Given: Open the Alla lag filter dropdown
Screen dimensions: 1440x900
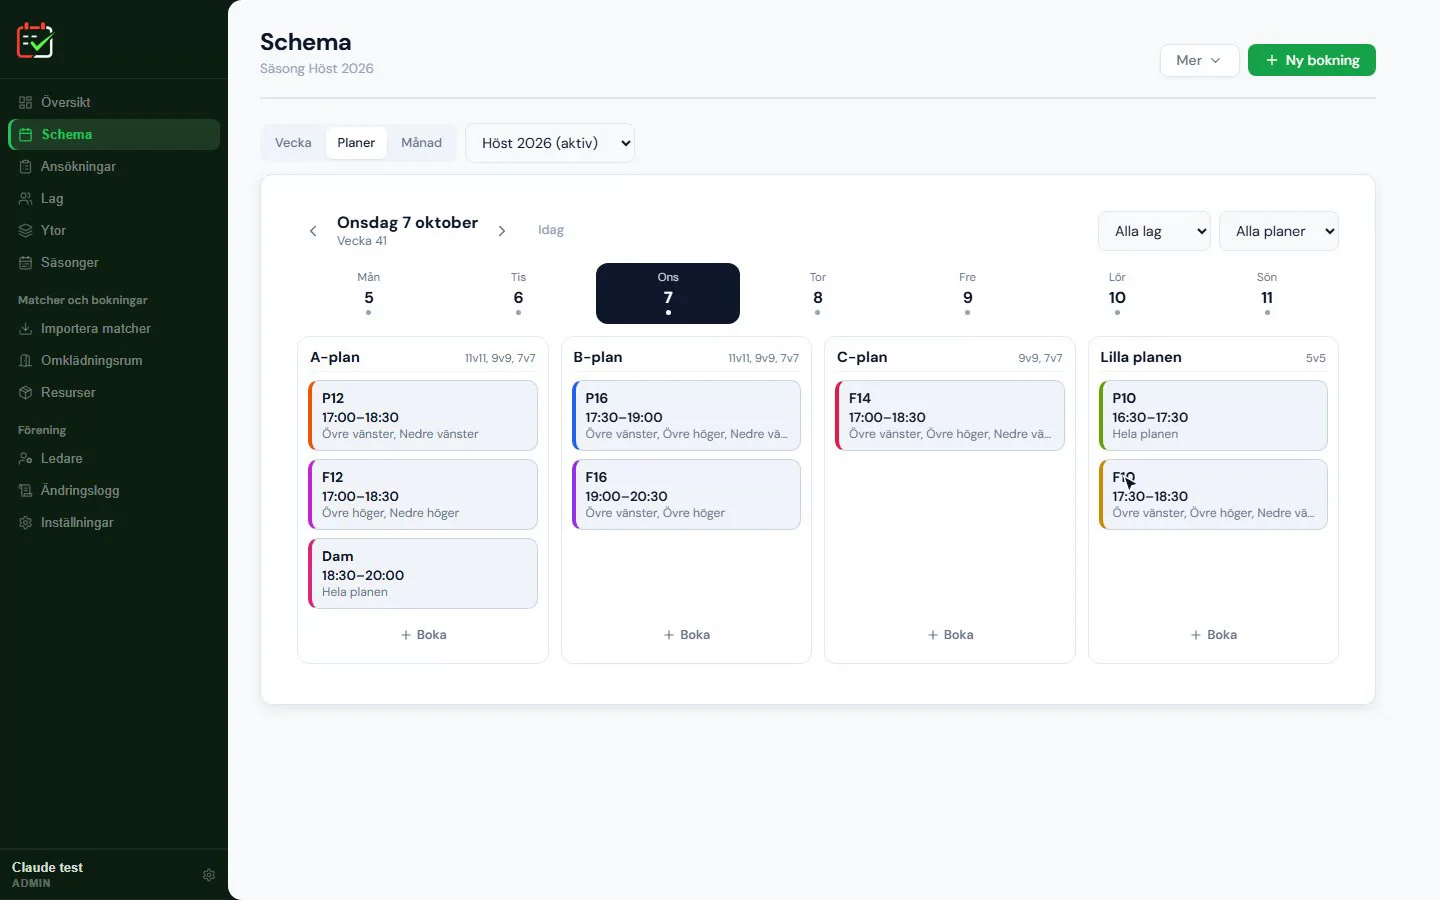Looking at the screenshot, I should pos(1154,231).
